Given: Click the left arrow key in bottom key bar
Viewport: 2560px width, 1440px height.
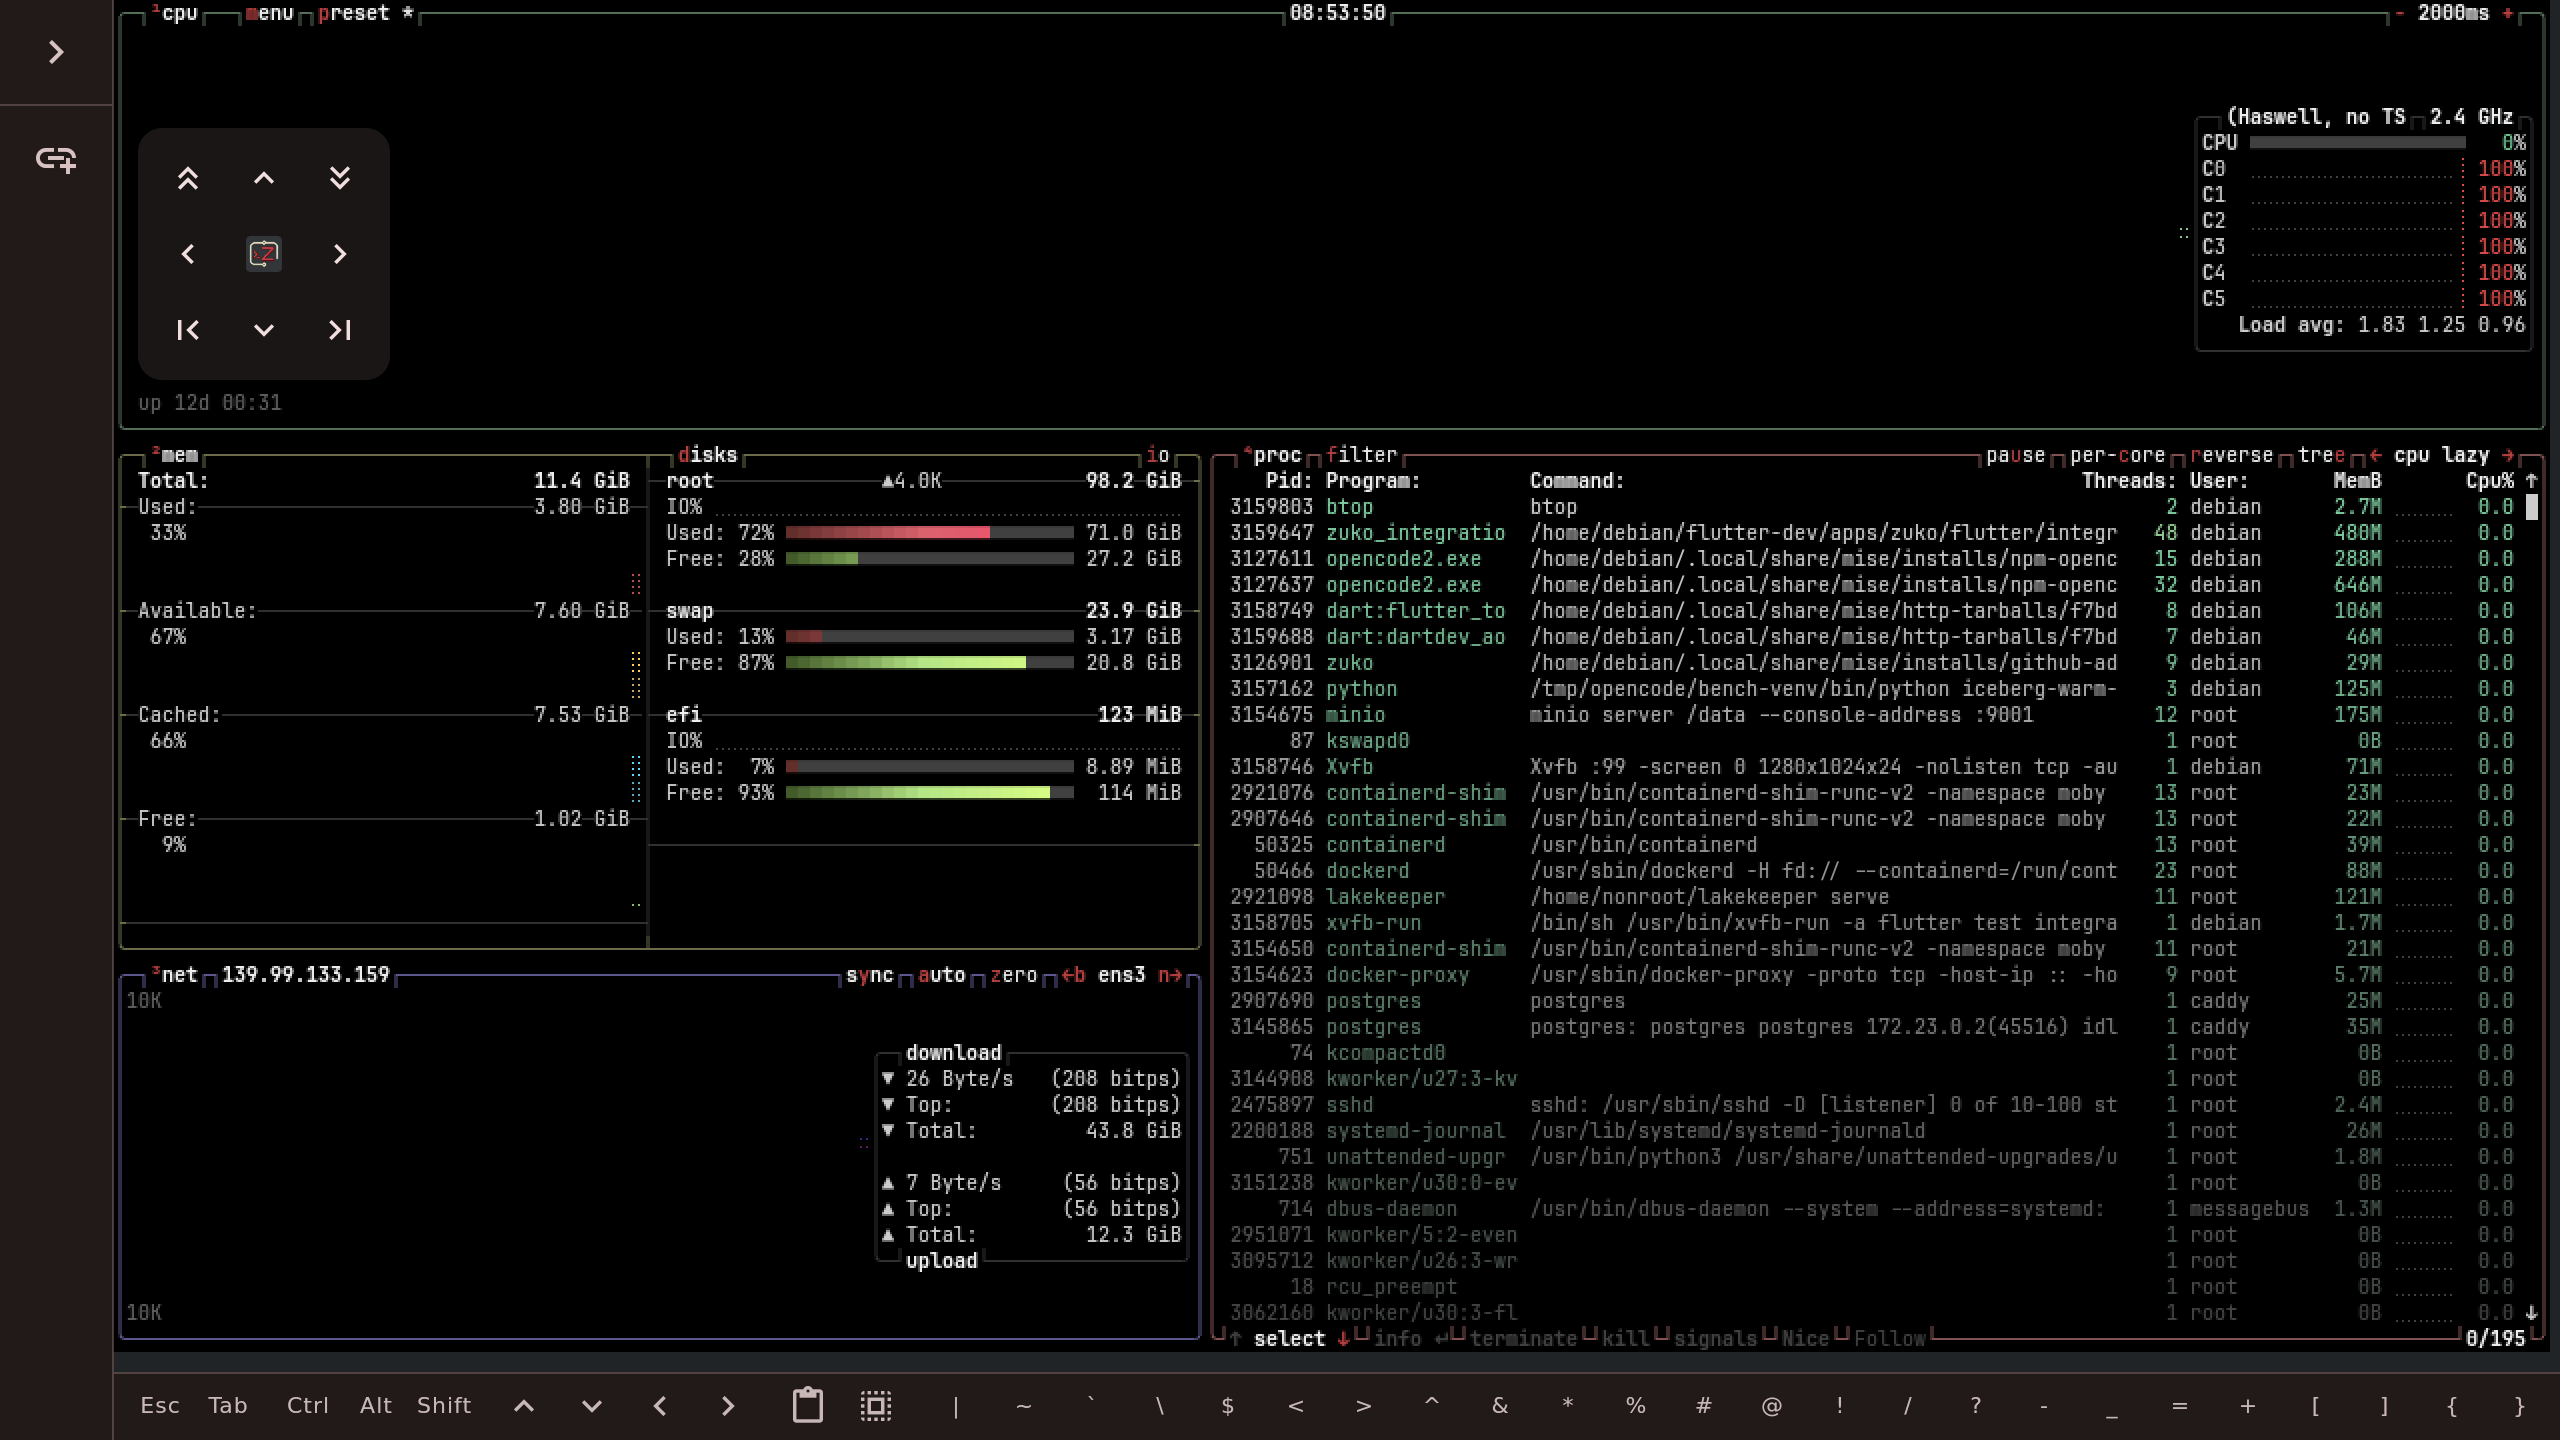Looking at the screenshot, I should pos(660,1406).
